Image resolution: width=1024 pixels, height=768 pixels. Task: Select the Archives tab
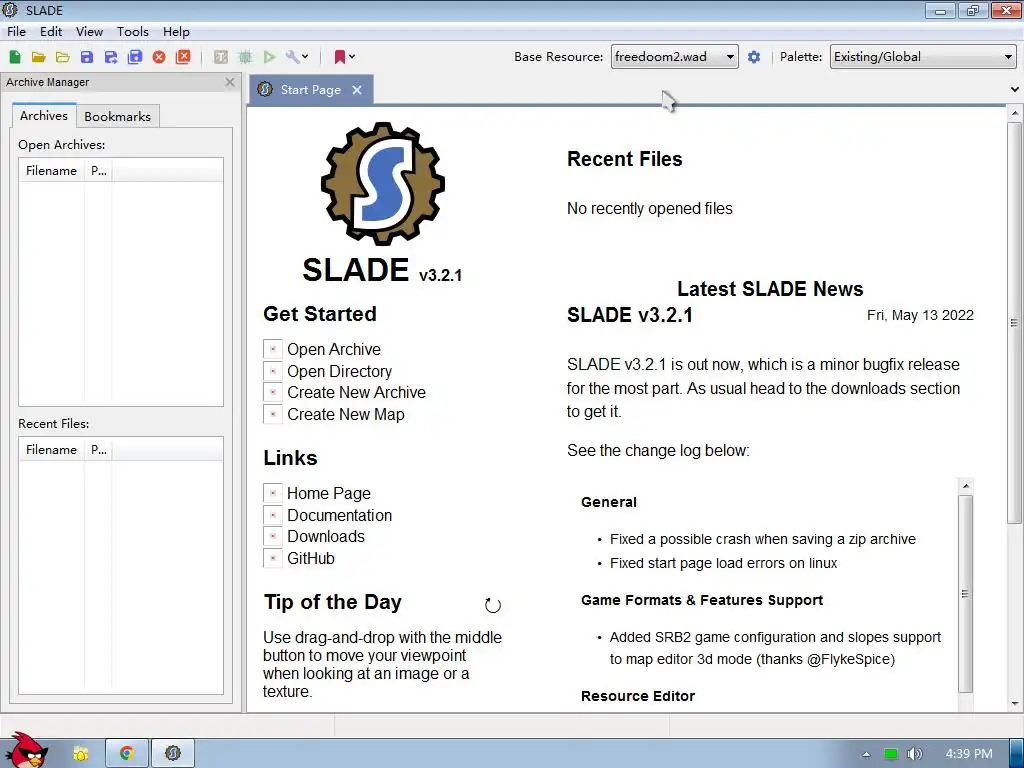click(44, 116)
